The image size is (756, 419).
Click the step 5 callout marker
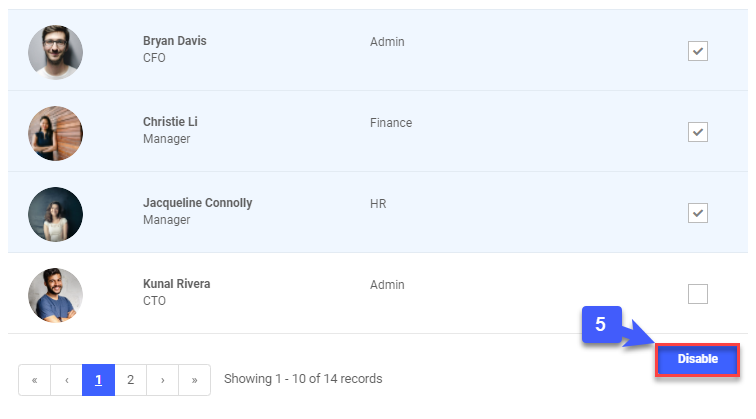[601, 325]
